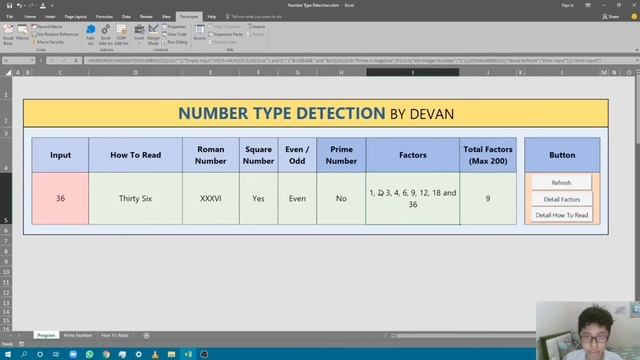Screen dimensions: 640x360
Task: Open the File tab
Action: pyautogui.click(x=9, y=17)
